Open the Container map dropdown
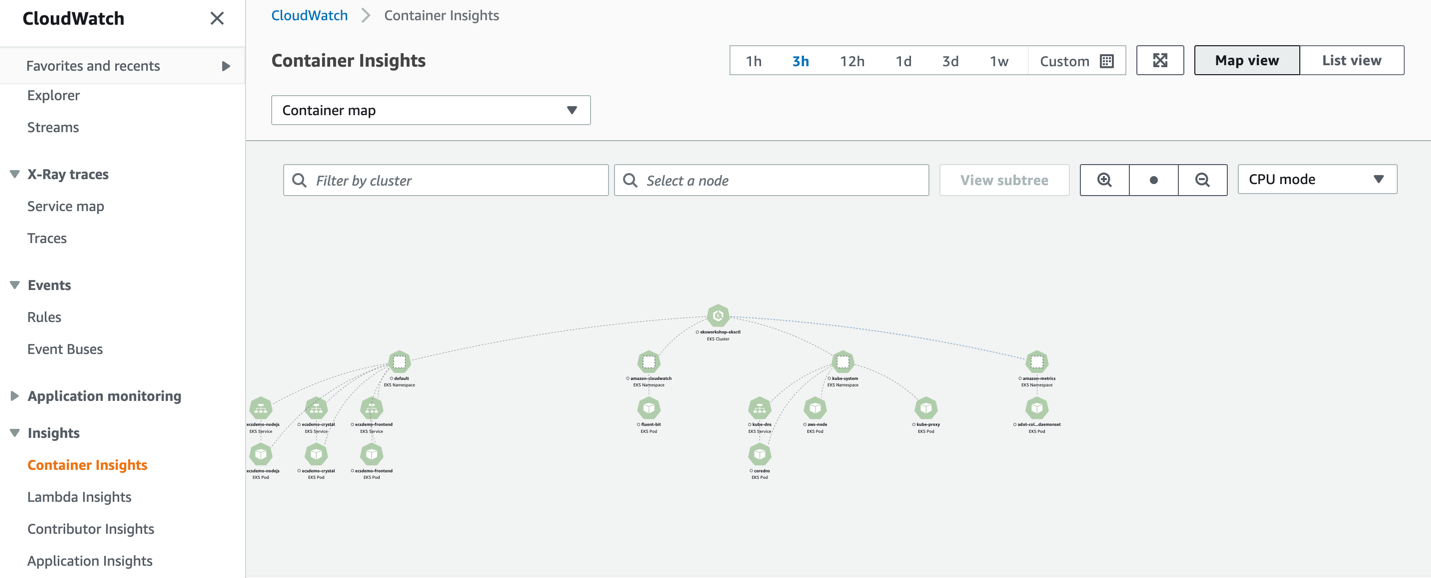 tap(430, 110)
